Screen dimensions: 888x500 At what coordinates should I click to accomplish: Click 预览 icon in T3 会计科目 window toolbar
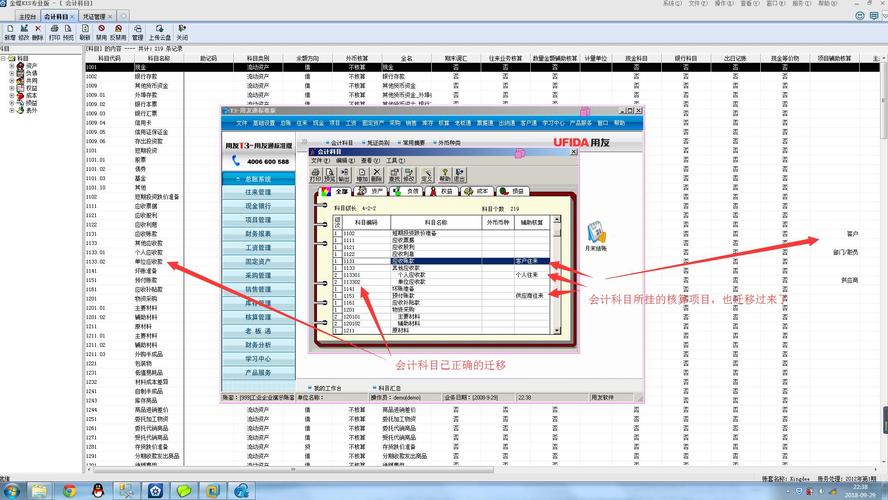click(330, 175)
